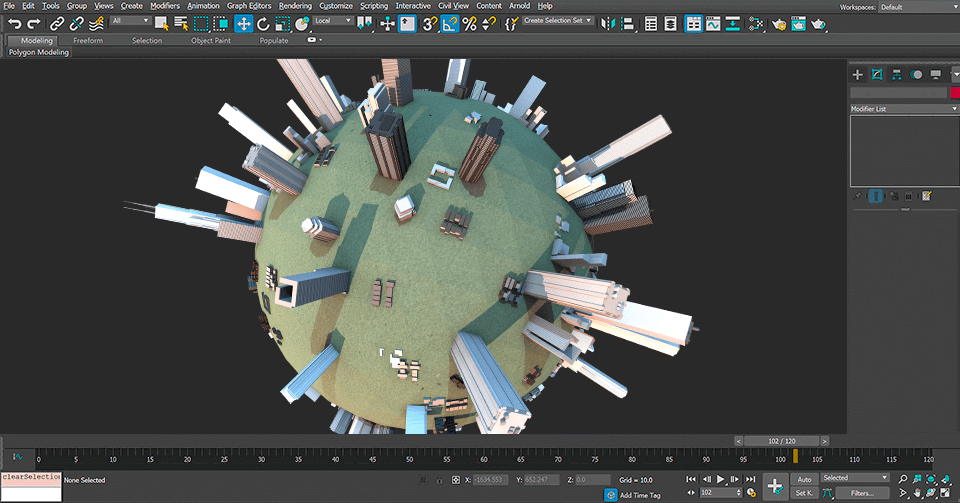960x503 pixels.
Task: Toggle Auto key mode
Action: coord(804,479)
